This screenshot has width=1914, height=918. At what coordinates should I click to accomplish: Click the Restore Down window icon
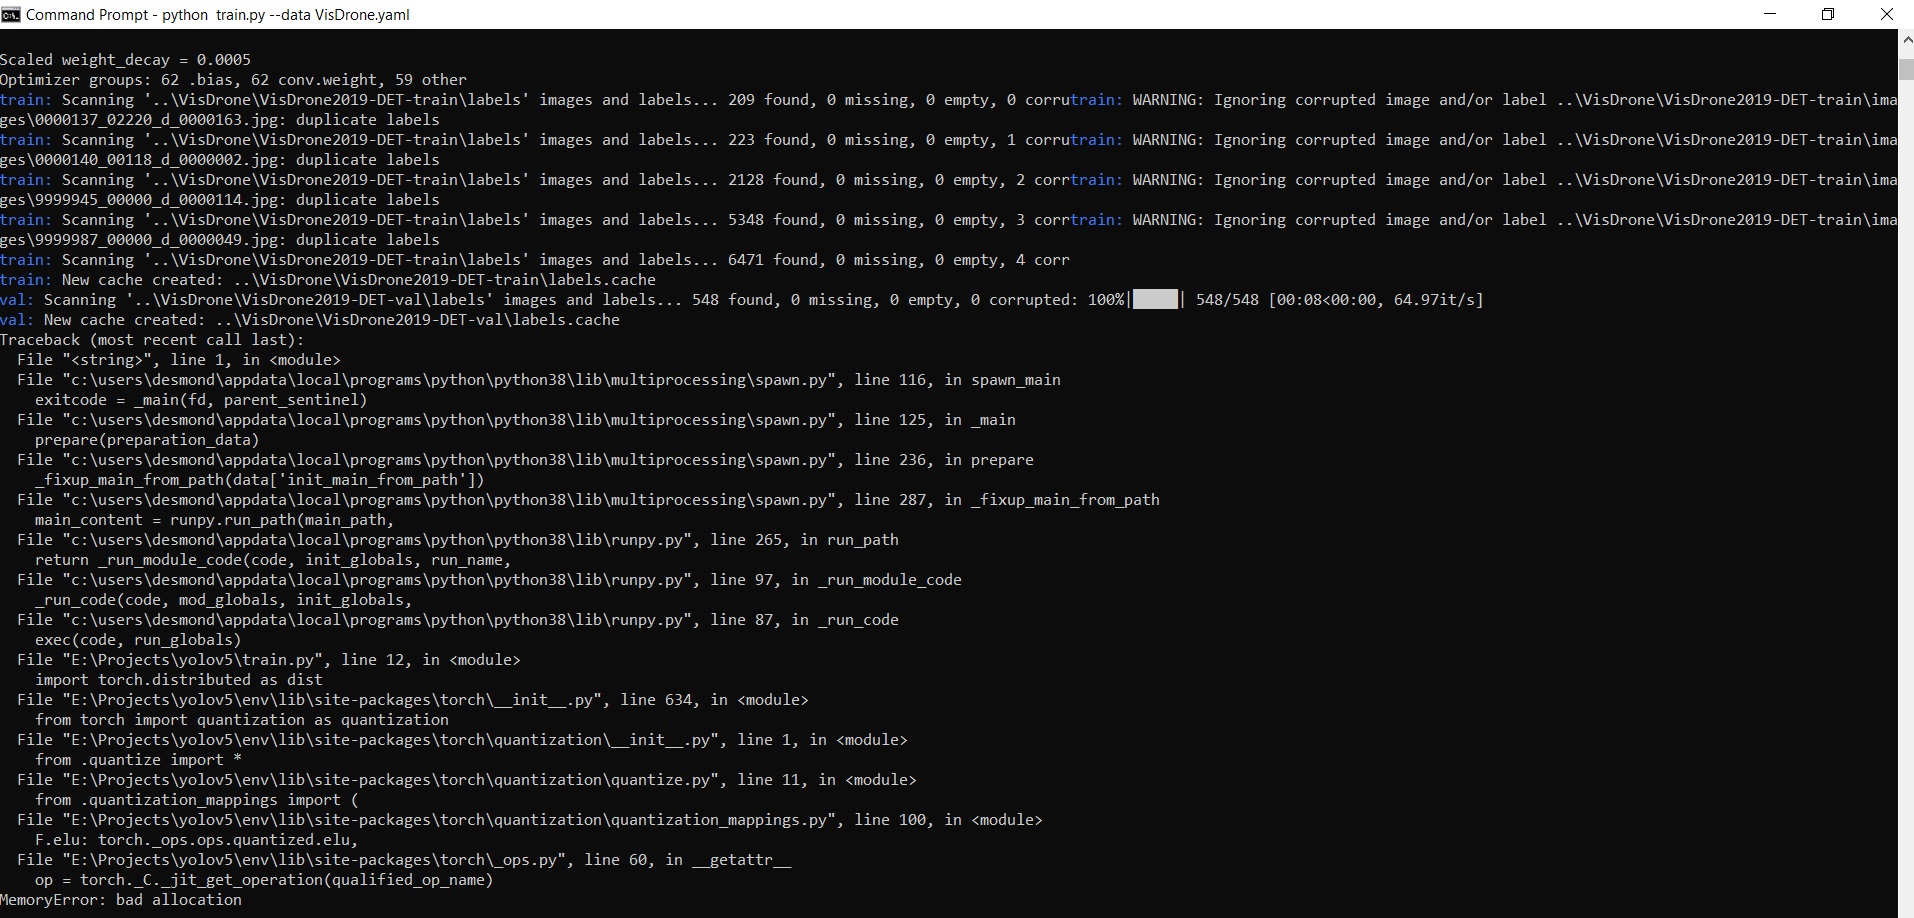[x=1829, y=14]
